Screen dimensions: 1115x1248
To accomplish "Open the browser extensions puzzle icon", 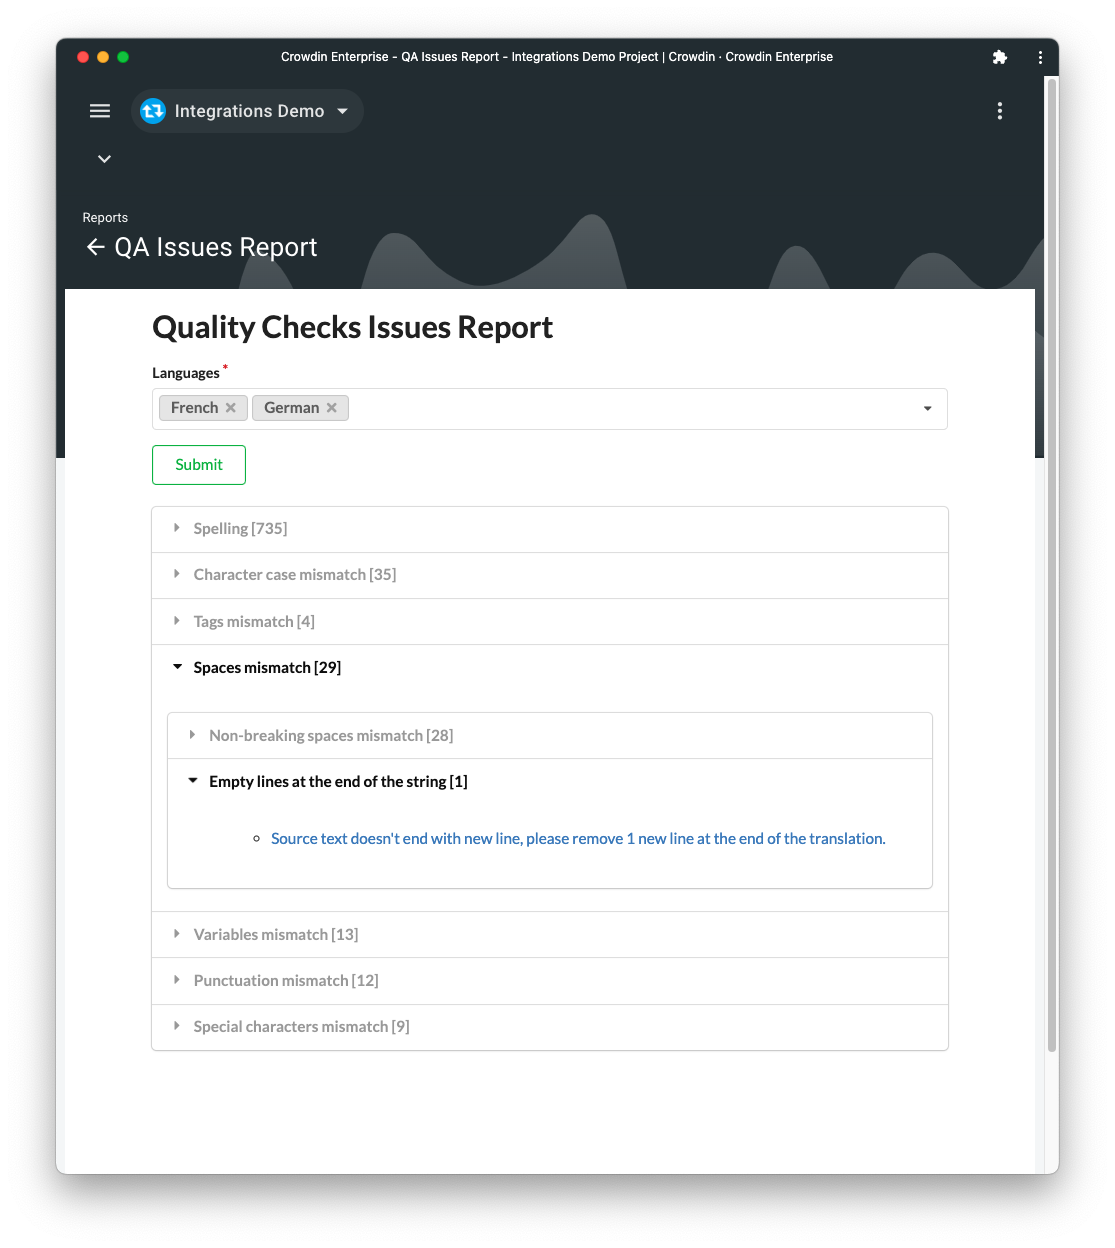I will tap(999, 57).
